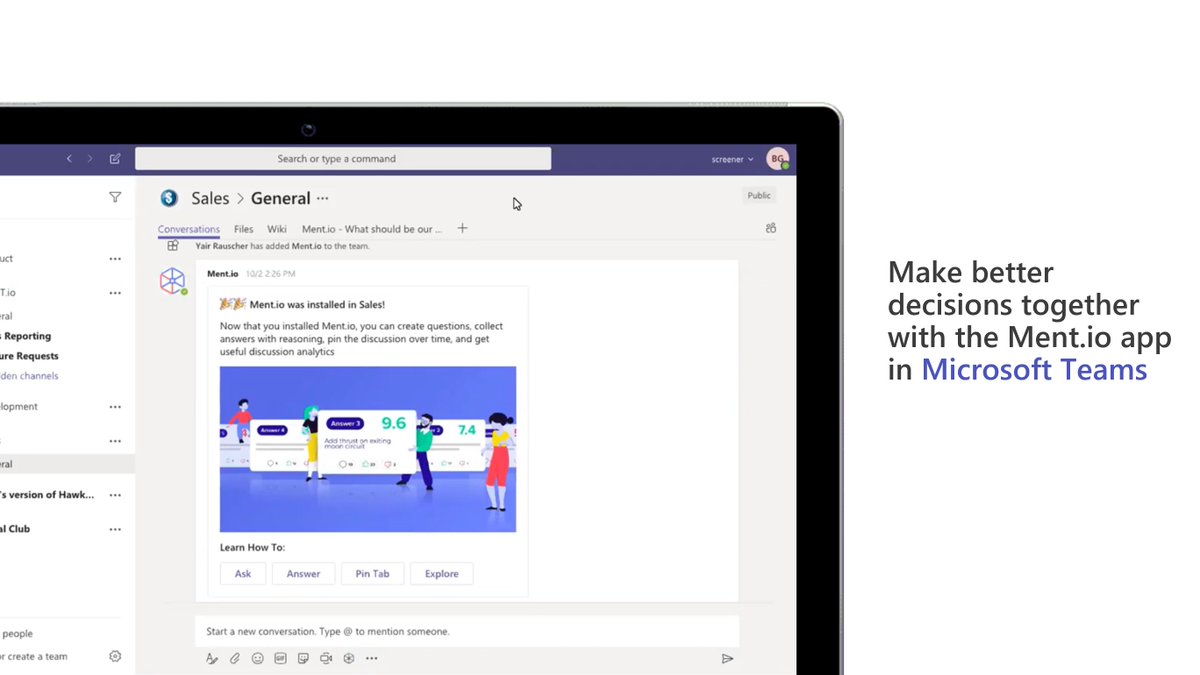Screen dimensions: 1200x675
Task: Open more options for 'version of Hawk' team
Action: [x=115, y=494]
